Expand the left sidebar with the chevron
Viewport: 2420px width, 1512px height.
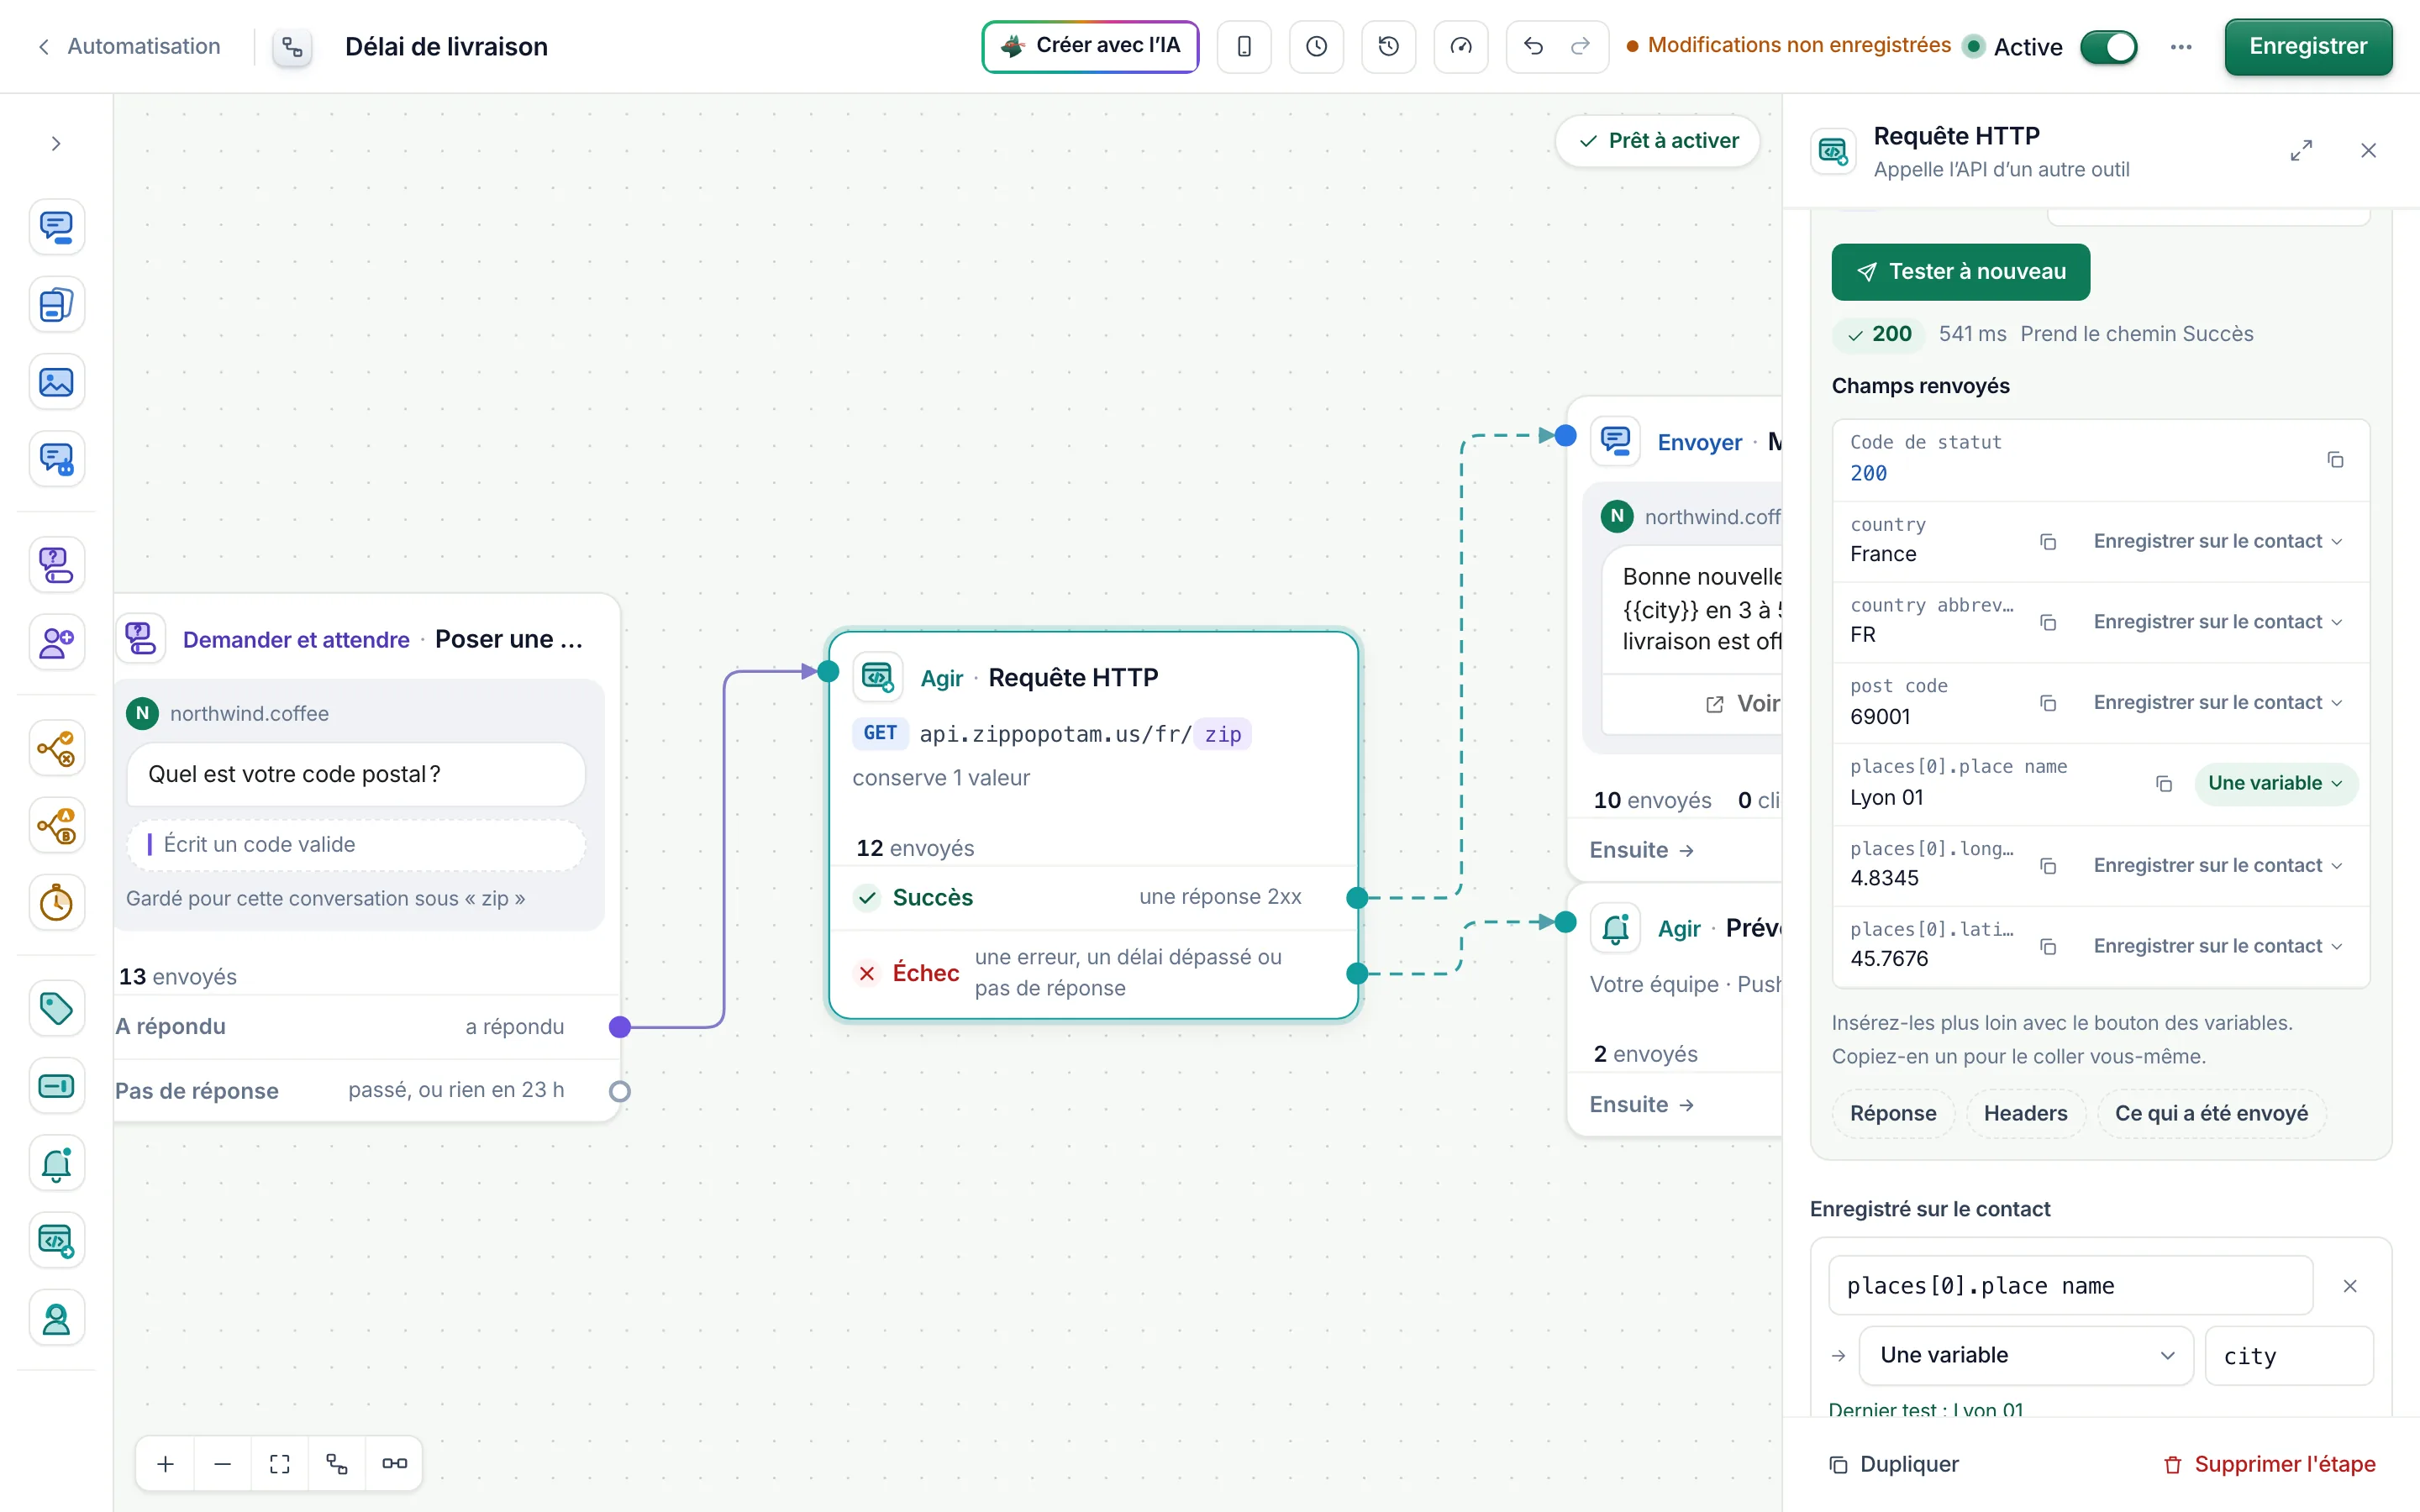tap(56, 144)
